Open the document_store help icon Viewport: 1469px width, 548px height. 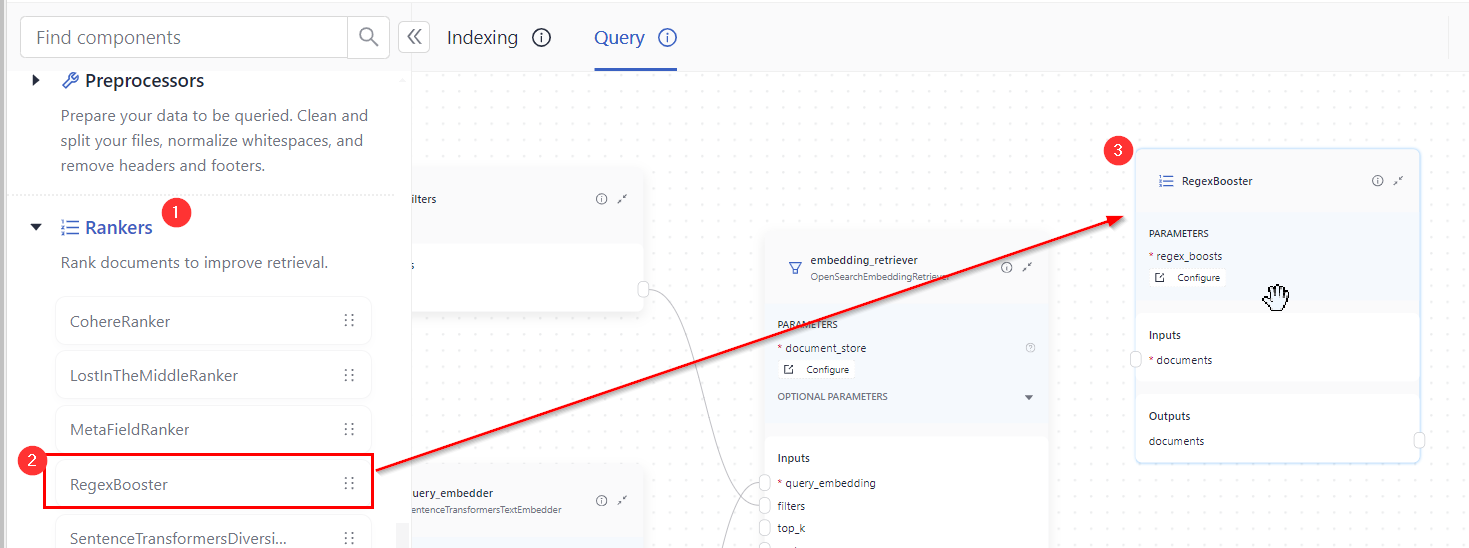pos(1030,348)
